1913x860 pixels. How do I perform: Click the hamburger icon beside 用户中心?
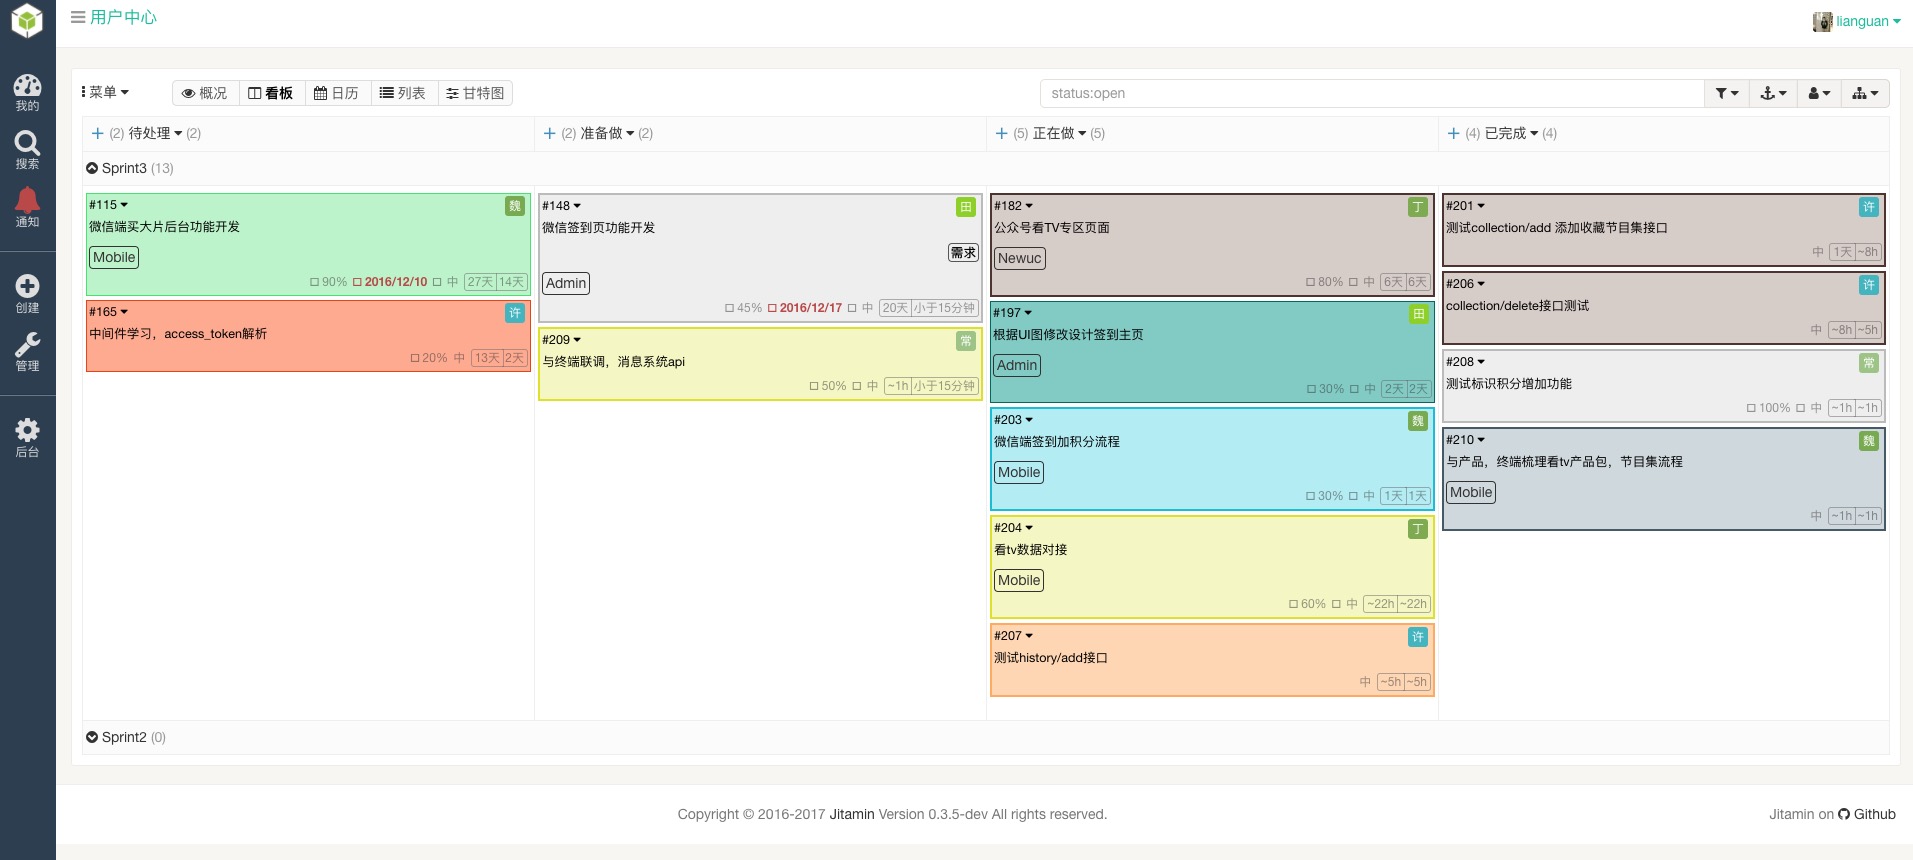[x=77, y=17]
